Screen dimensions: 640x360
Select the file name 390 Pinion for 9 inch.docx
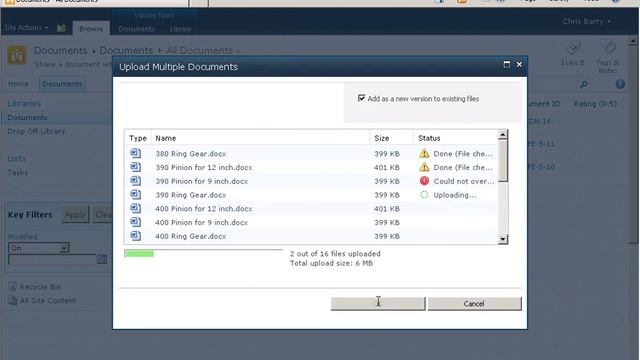202,181
